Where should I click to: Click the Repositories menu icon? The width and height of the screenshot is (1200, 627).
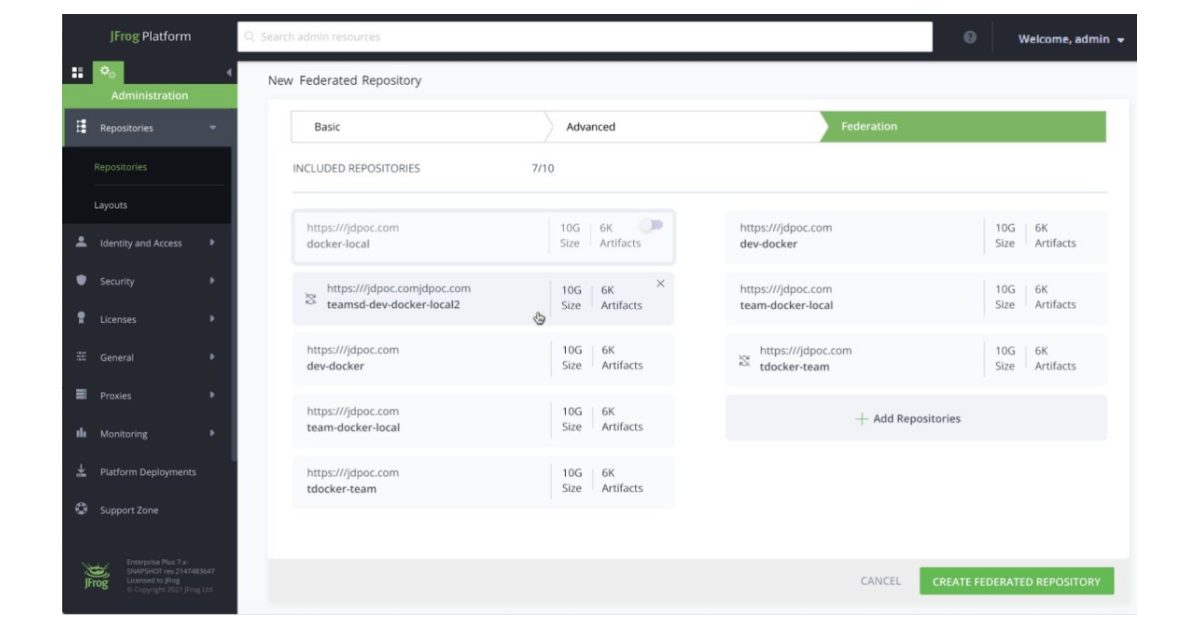tap(81, 127)
